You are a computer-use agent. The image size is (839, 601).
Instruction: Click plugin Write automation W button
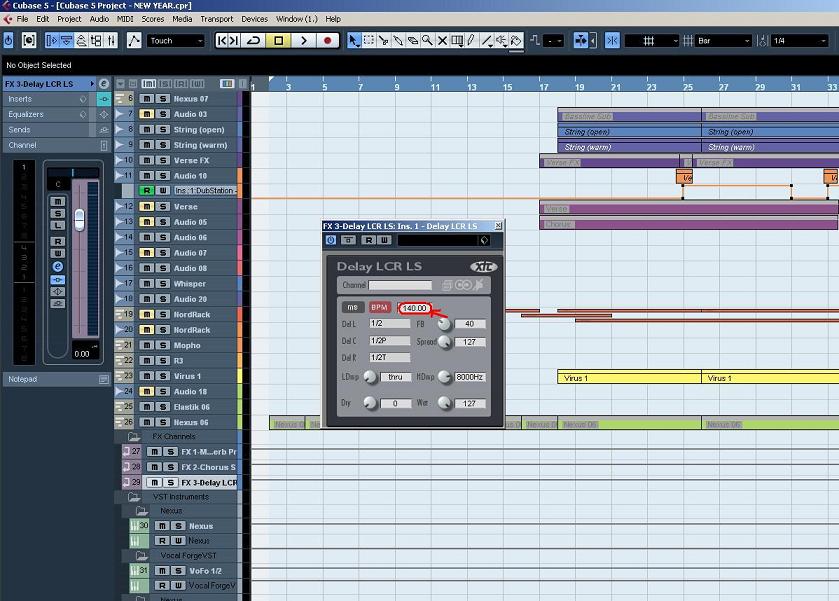click(384, 240)
